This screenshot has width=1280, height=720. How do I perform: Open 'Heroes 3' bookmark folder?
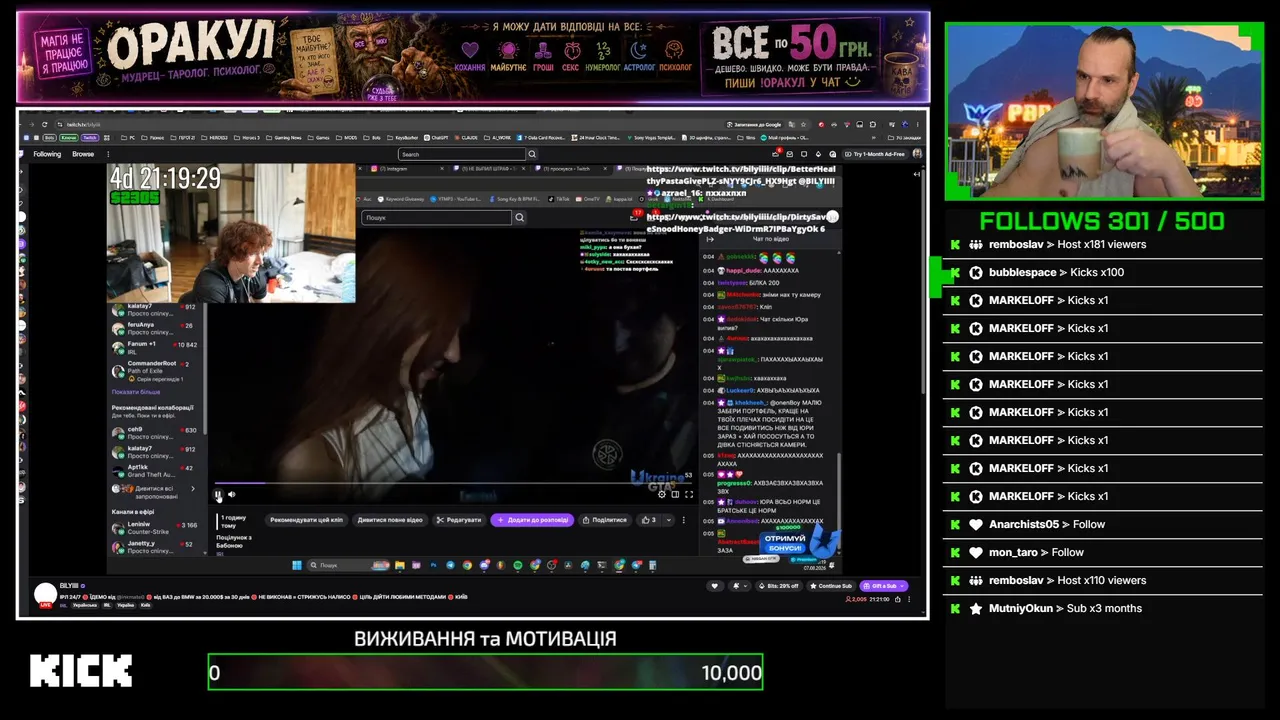(x=247, y=137)
